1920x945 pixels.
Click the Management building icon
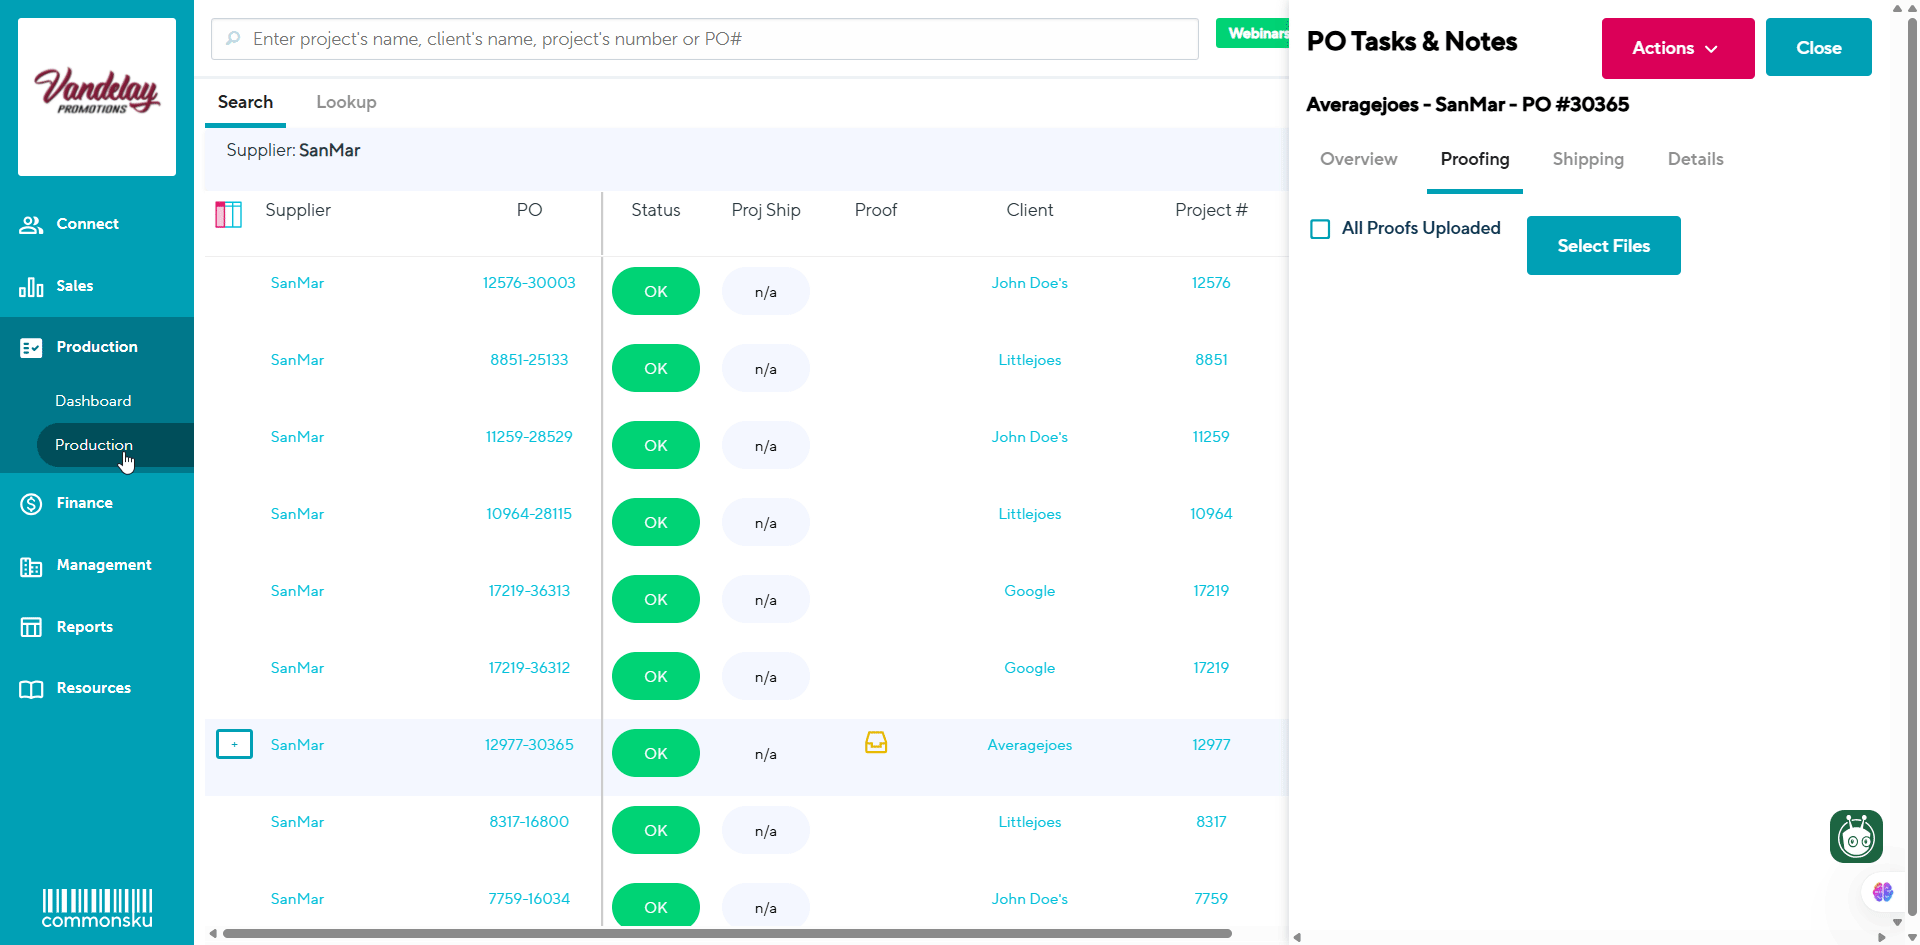(x=31, y=567)
